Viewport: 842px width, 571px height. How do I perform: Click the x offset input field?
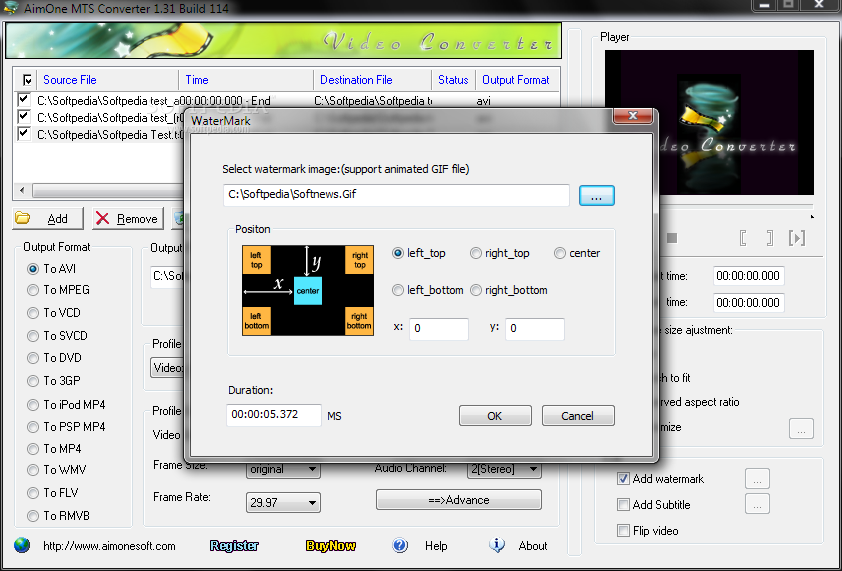[439, 329]
